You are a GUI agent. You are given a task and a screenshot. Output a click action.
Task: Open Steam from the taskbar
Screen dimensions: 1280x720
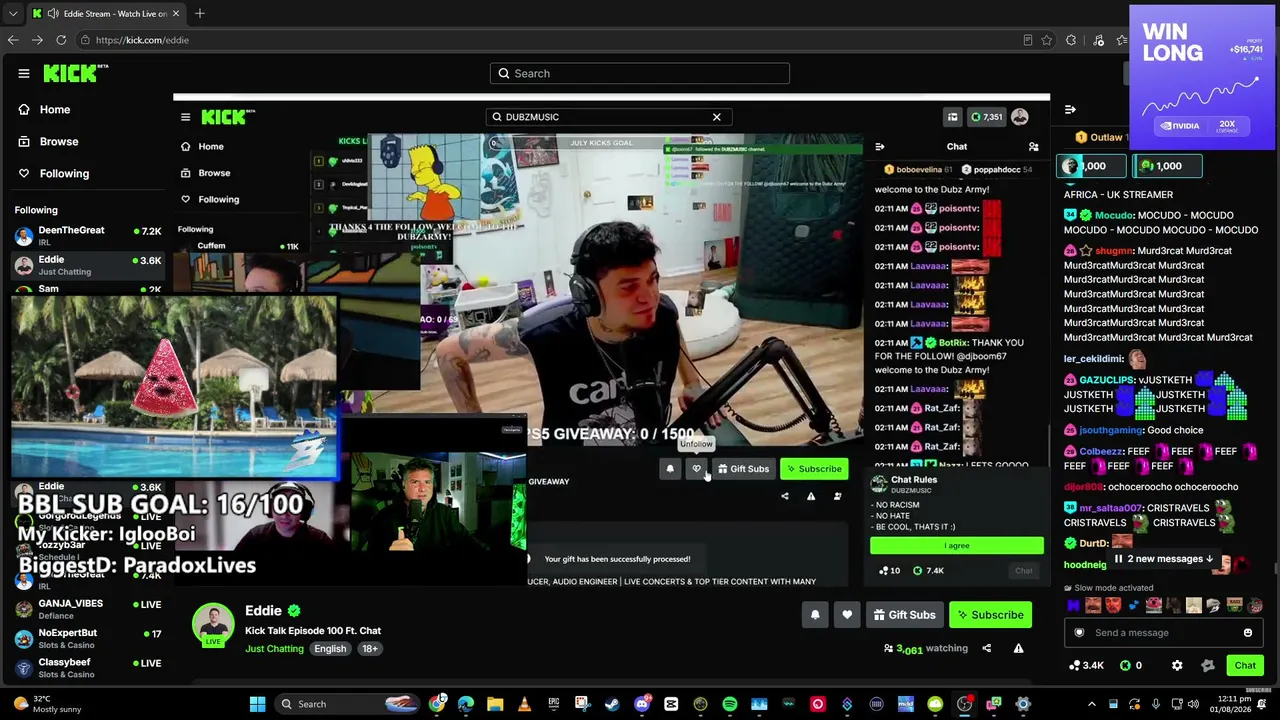pyautogui.click(x=612, y=704)
